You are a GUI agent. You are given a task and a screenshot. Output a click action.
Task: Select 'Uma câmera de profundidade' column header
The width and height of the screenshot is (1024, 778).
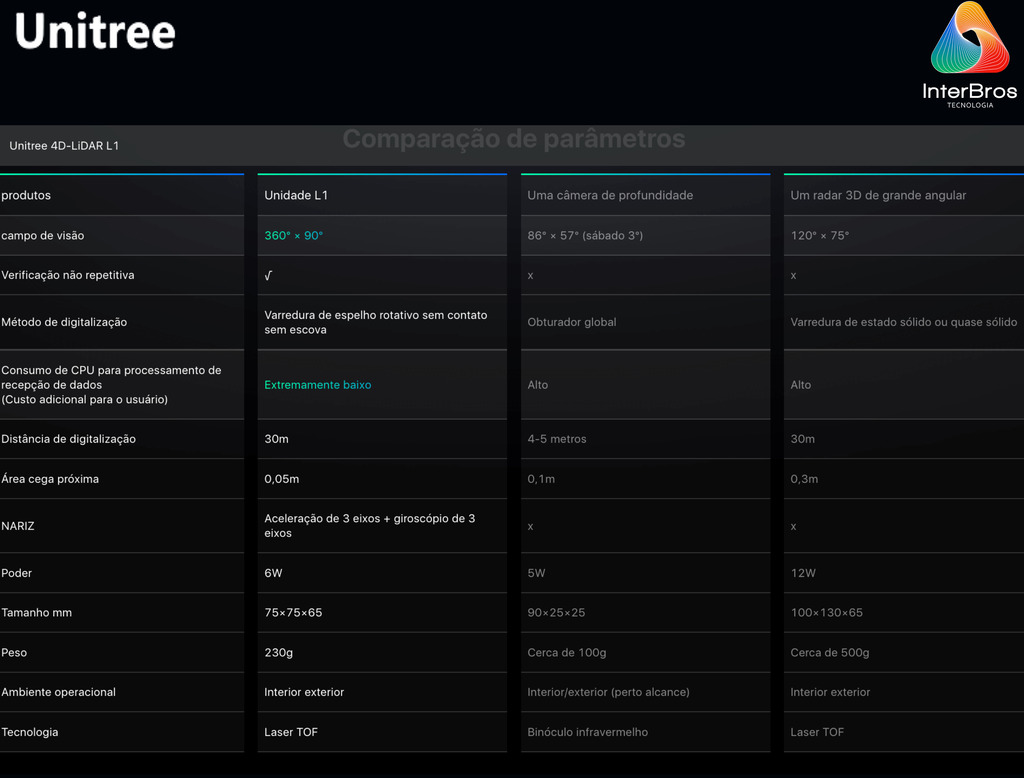coord(610,195)
